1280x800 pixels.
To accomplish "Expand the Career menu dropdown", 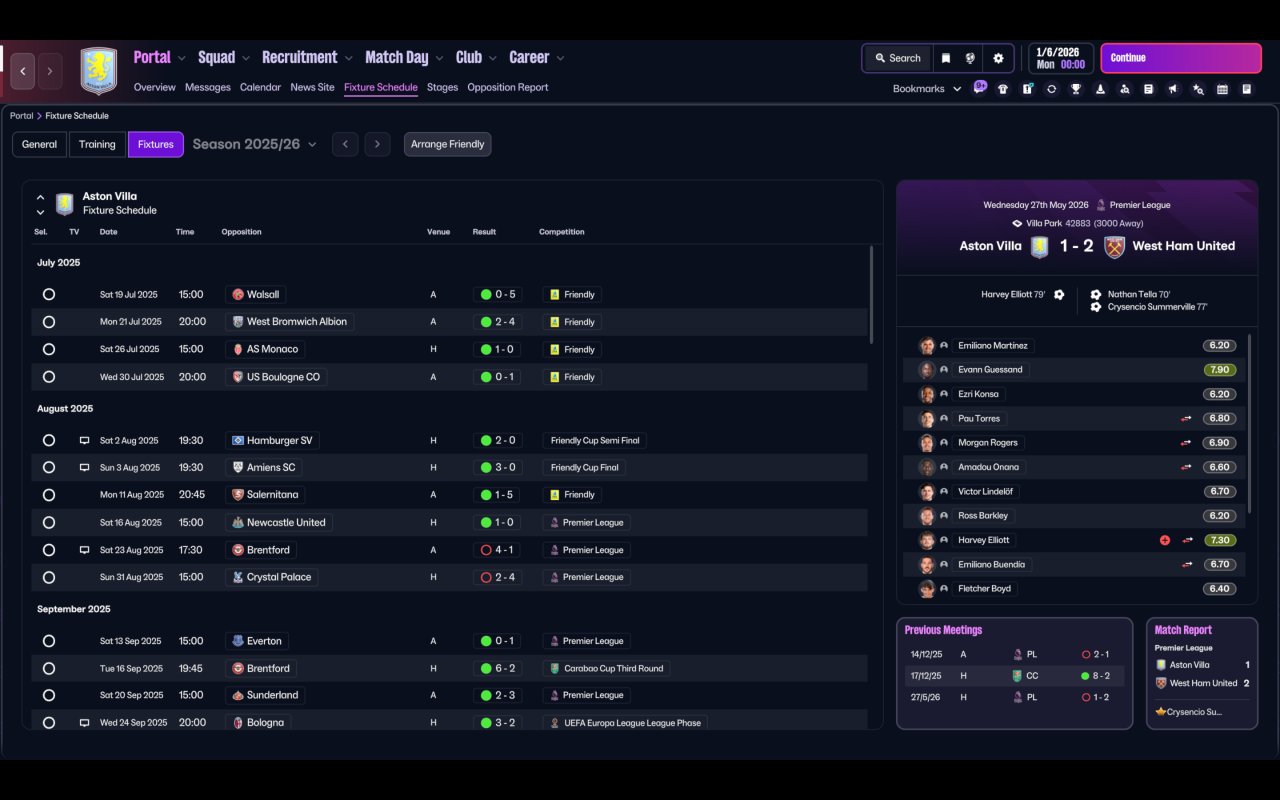I will click(x=560, y=58).
